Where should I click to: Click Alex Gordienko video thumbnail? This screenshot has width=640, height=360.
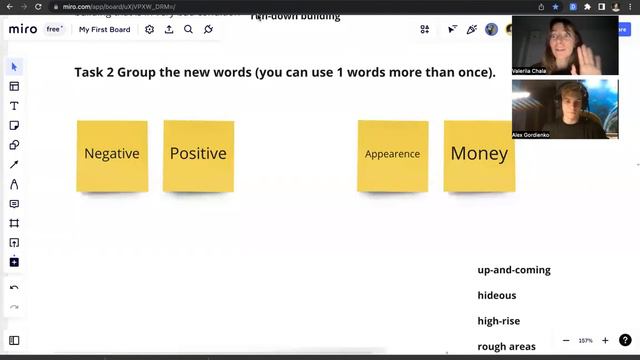pos(565,109)
